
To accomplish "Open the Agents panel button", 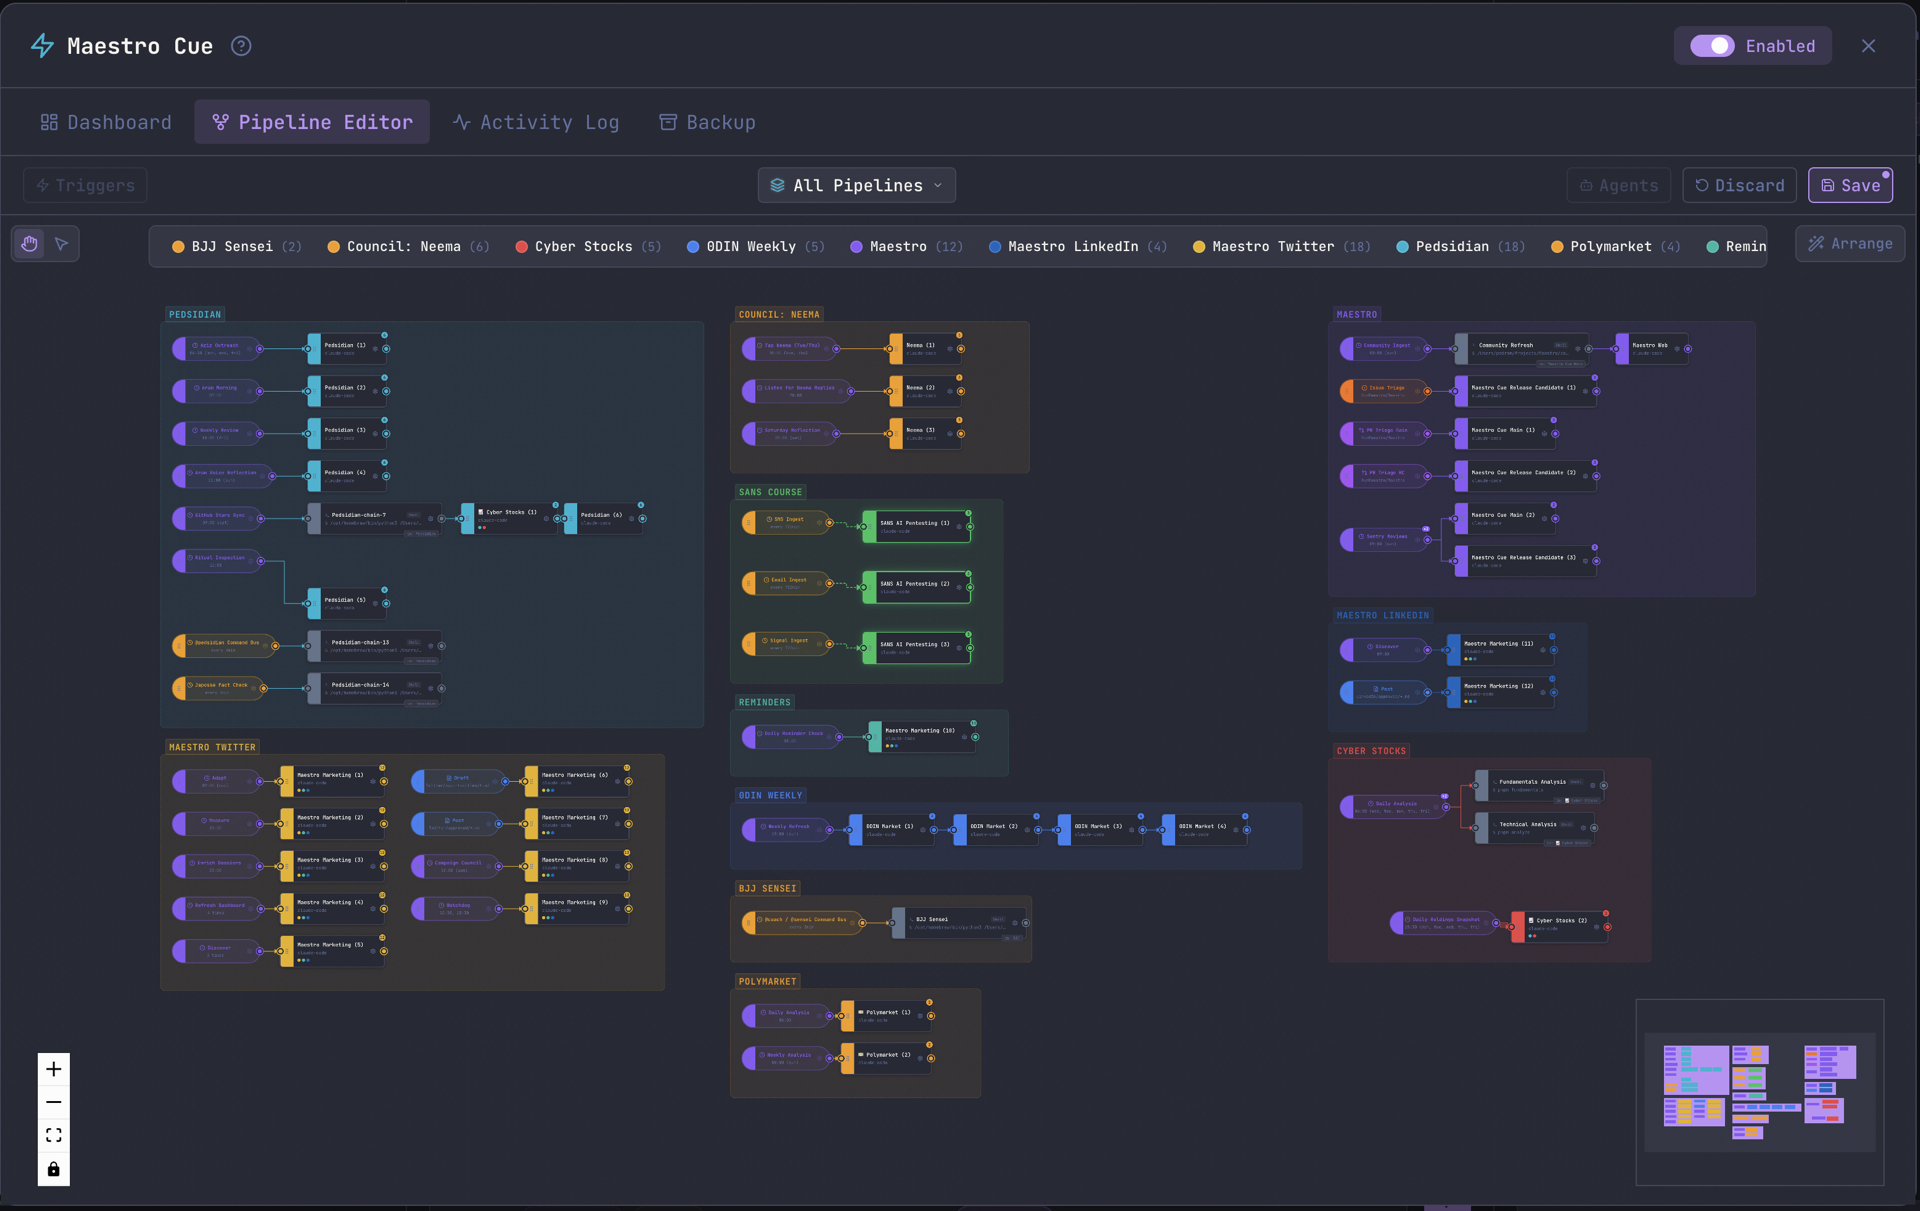I will click(x=1618, y=185).
